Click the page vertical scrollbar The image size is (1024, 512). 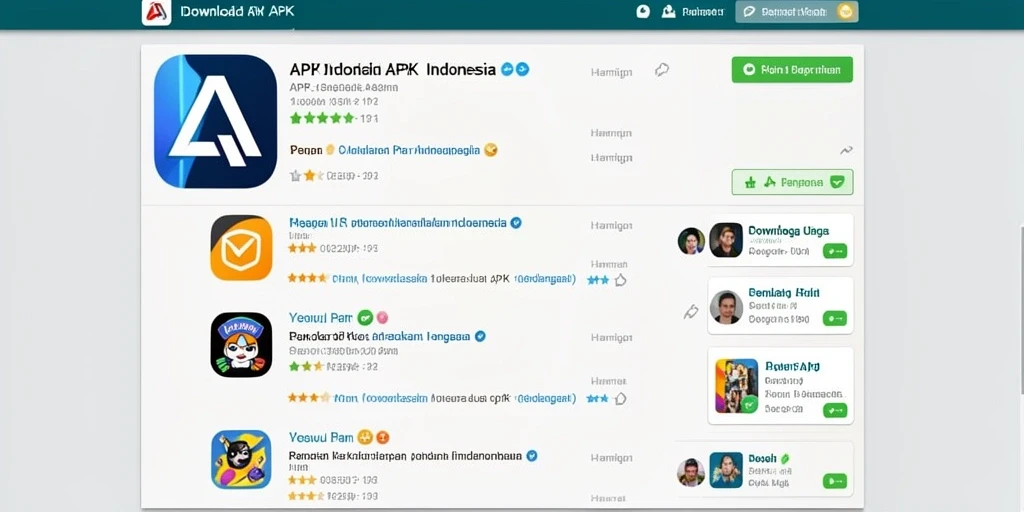pyautogui.click(x=1021, y=310)
